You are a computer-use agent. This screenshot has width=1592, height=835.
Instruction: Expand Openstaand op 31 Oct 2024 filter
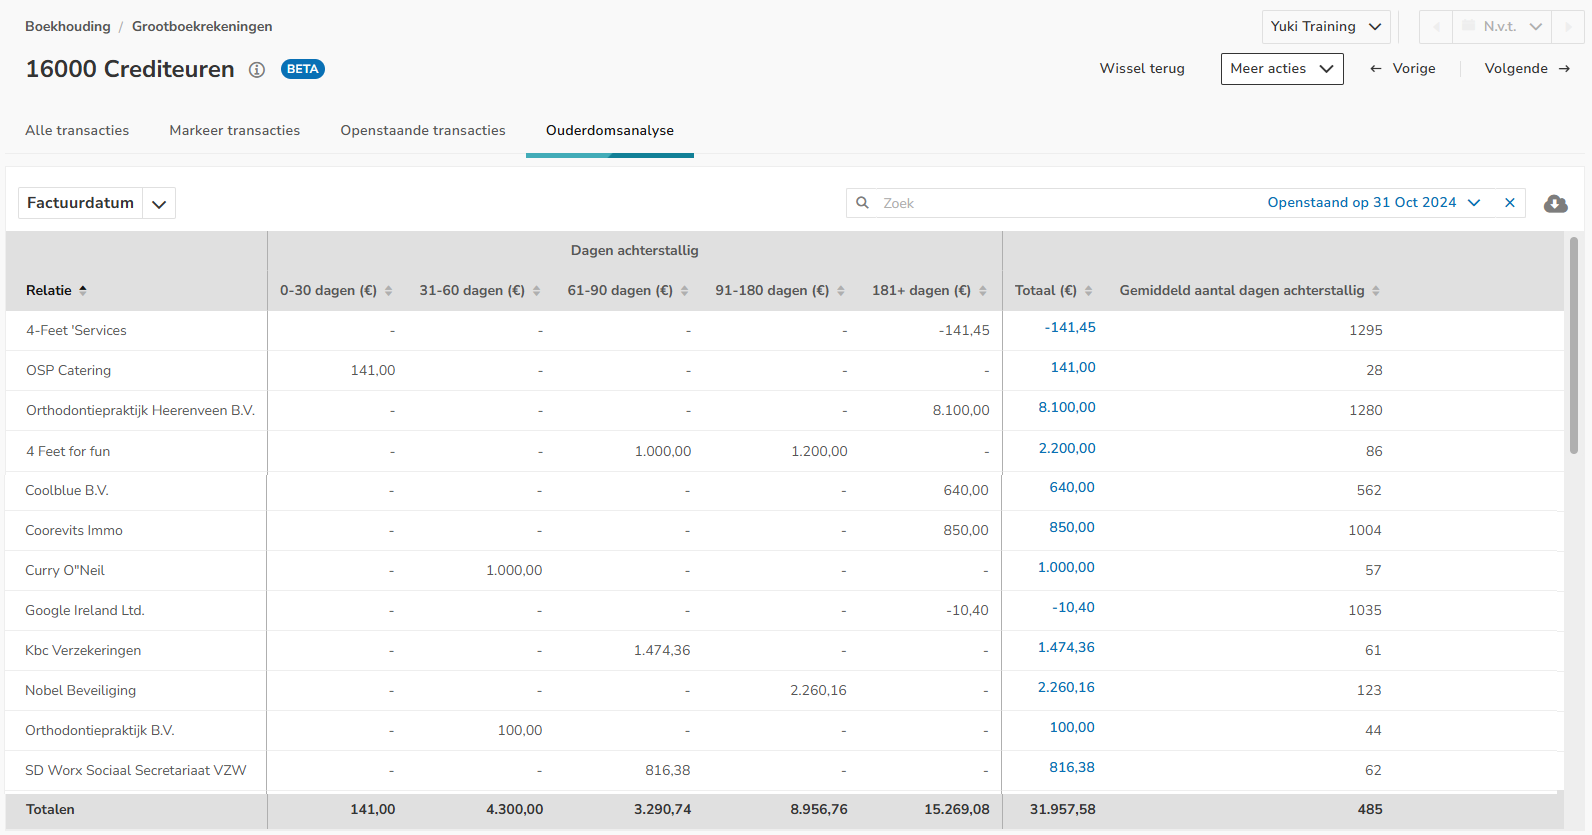pyautogui.click(x=1473, y=203)
